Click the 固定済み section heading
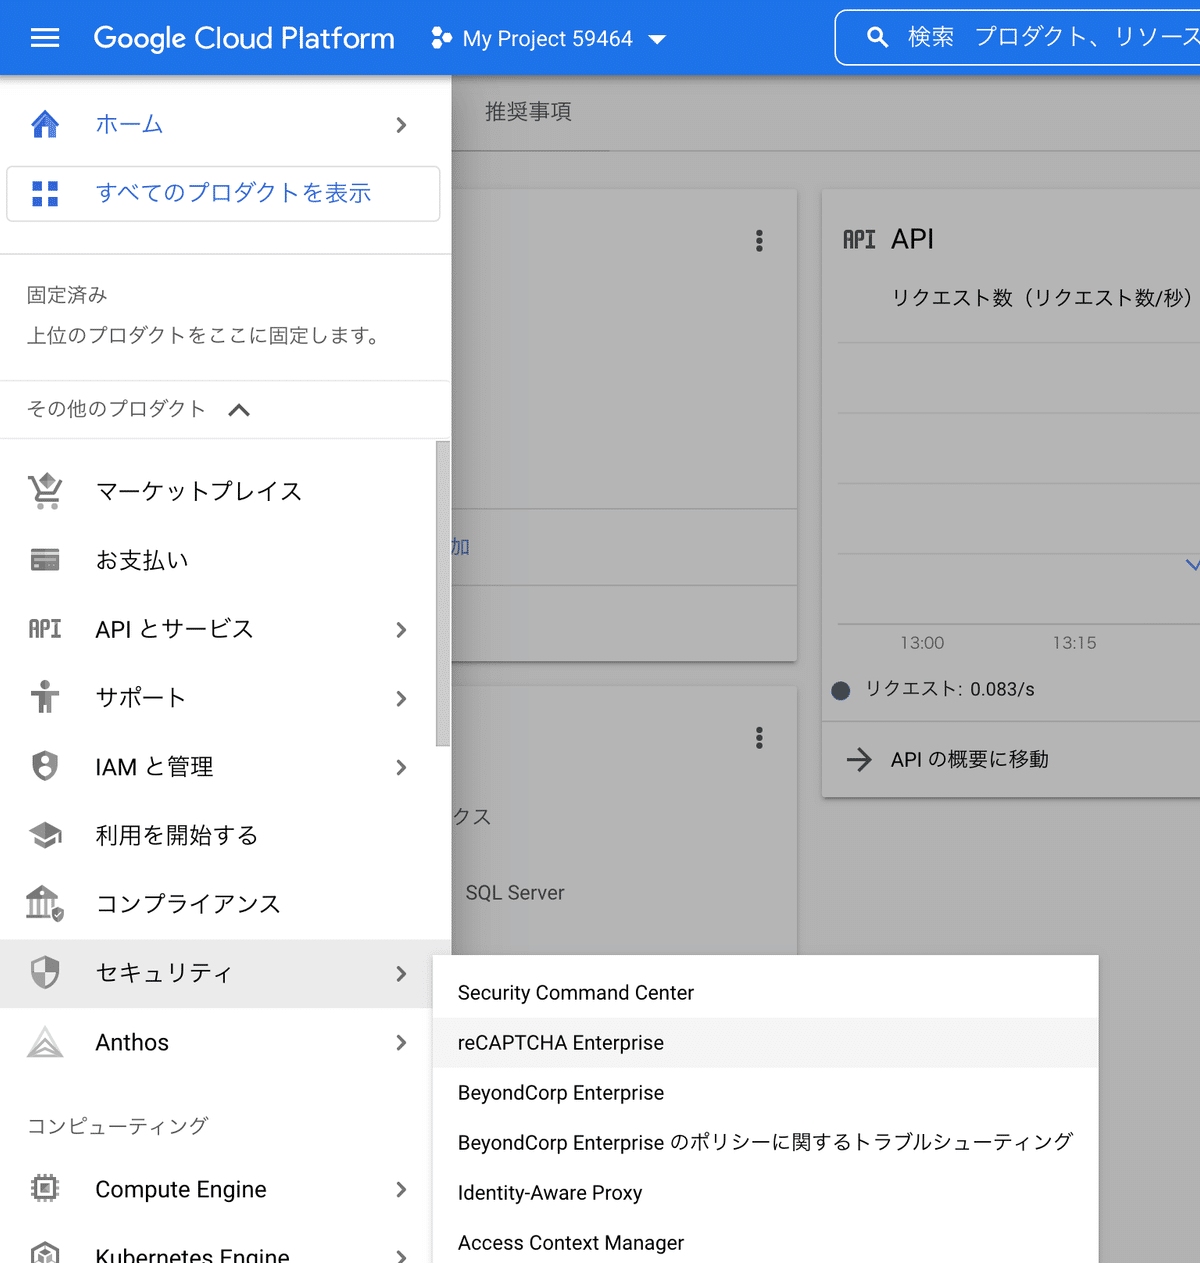The width and height of the screenshot is (1200, 1263). point(67,295)
